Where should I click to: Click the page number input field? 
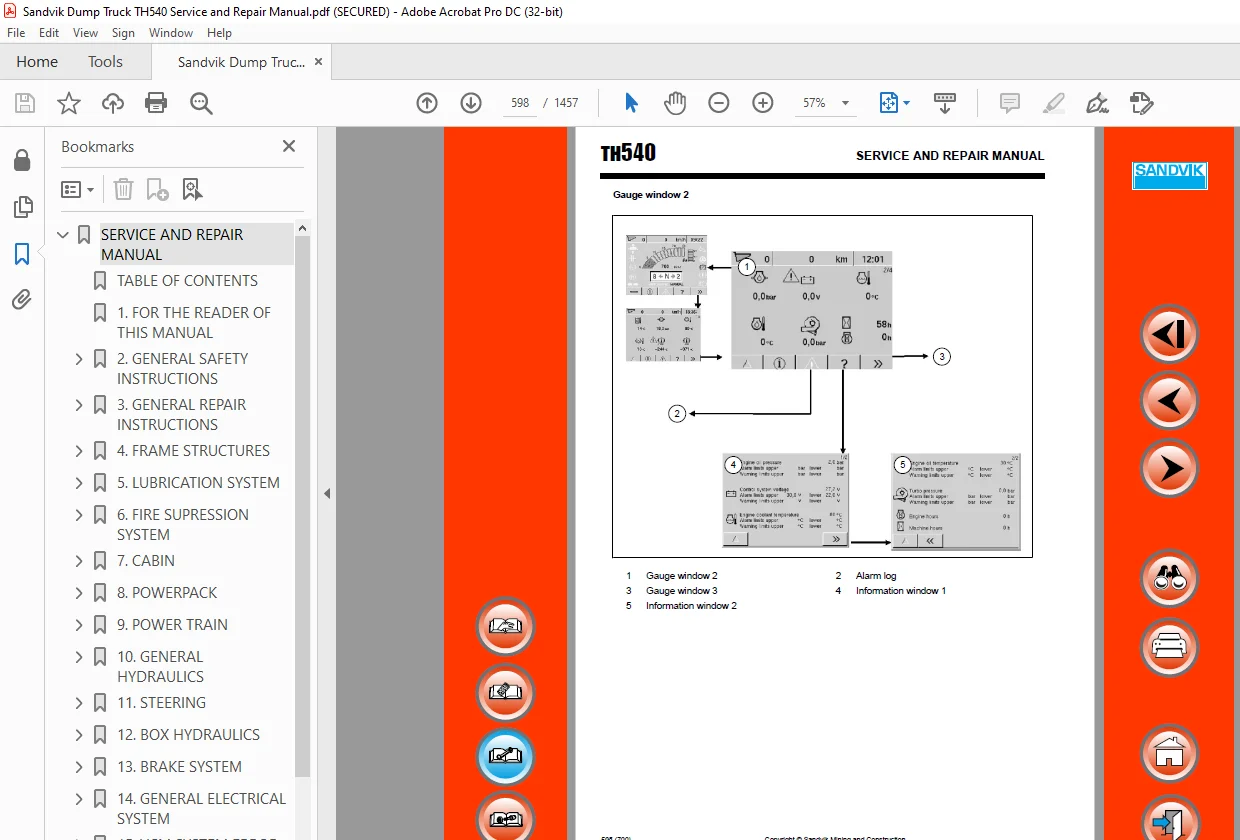pyautogui.click(x=519, y=103)
